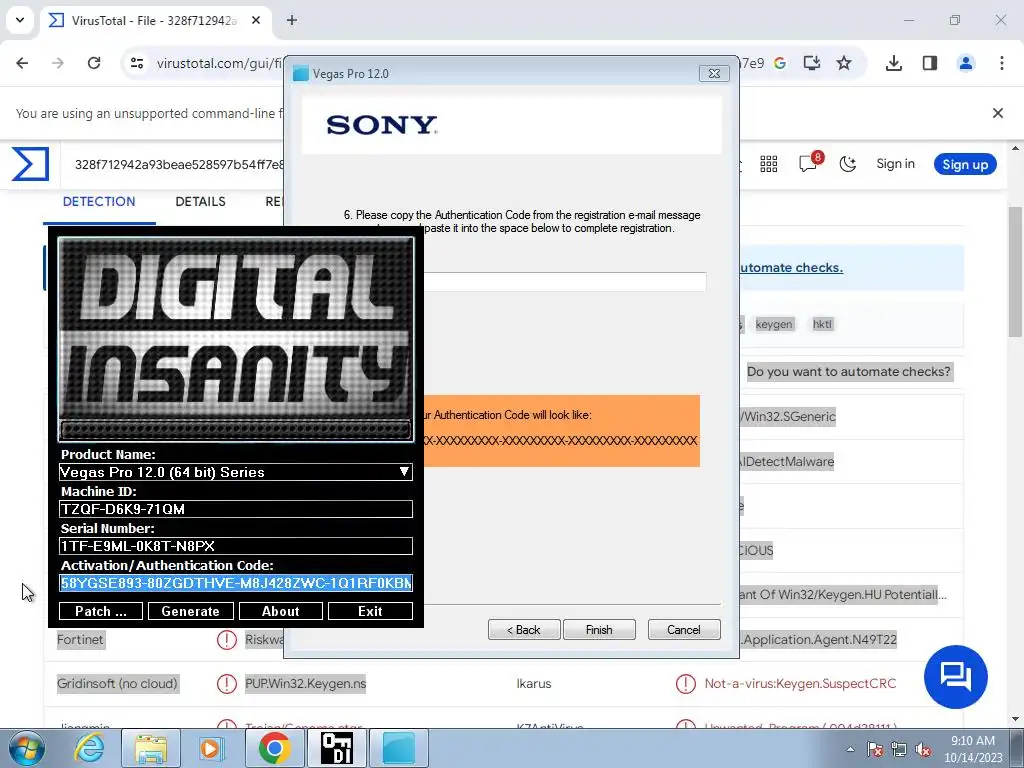Click the automate checks link
The height and width of the screenshot is (768, 1024).
pos(790,268)
